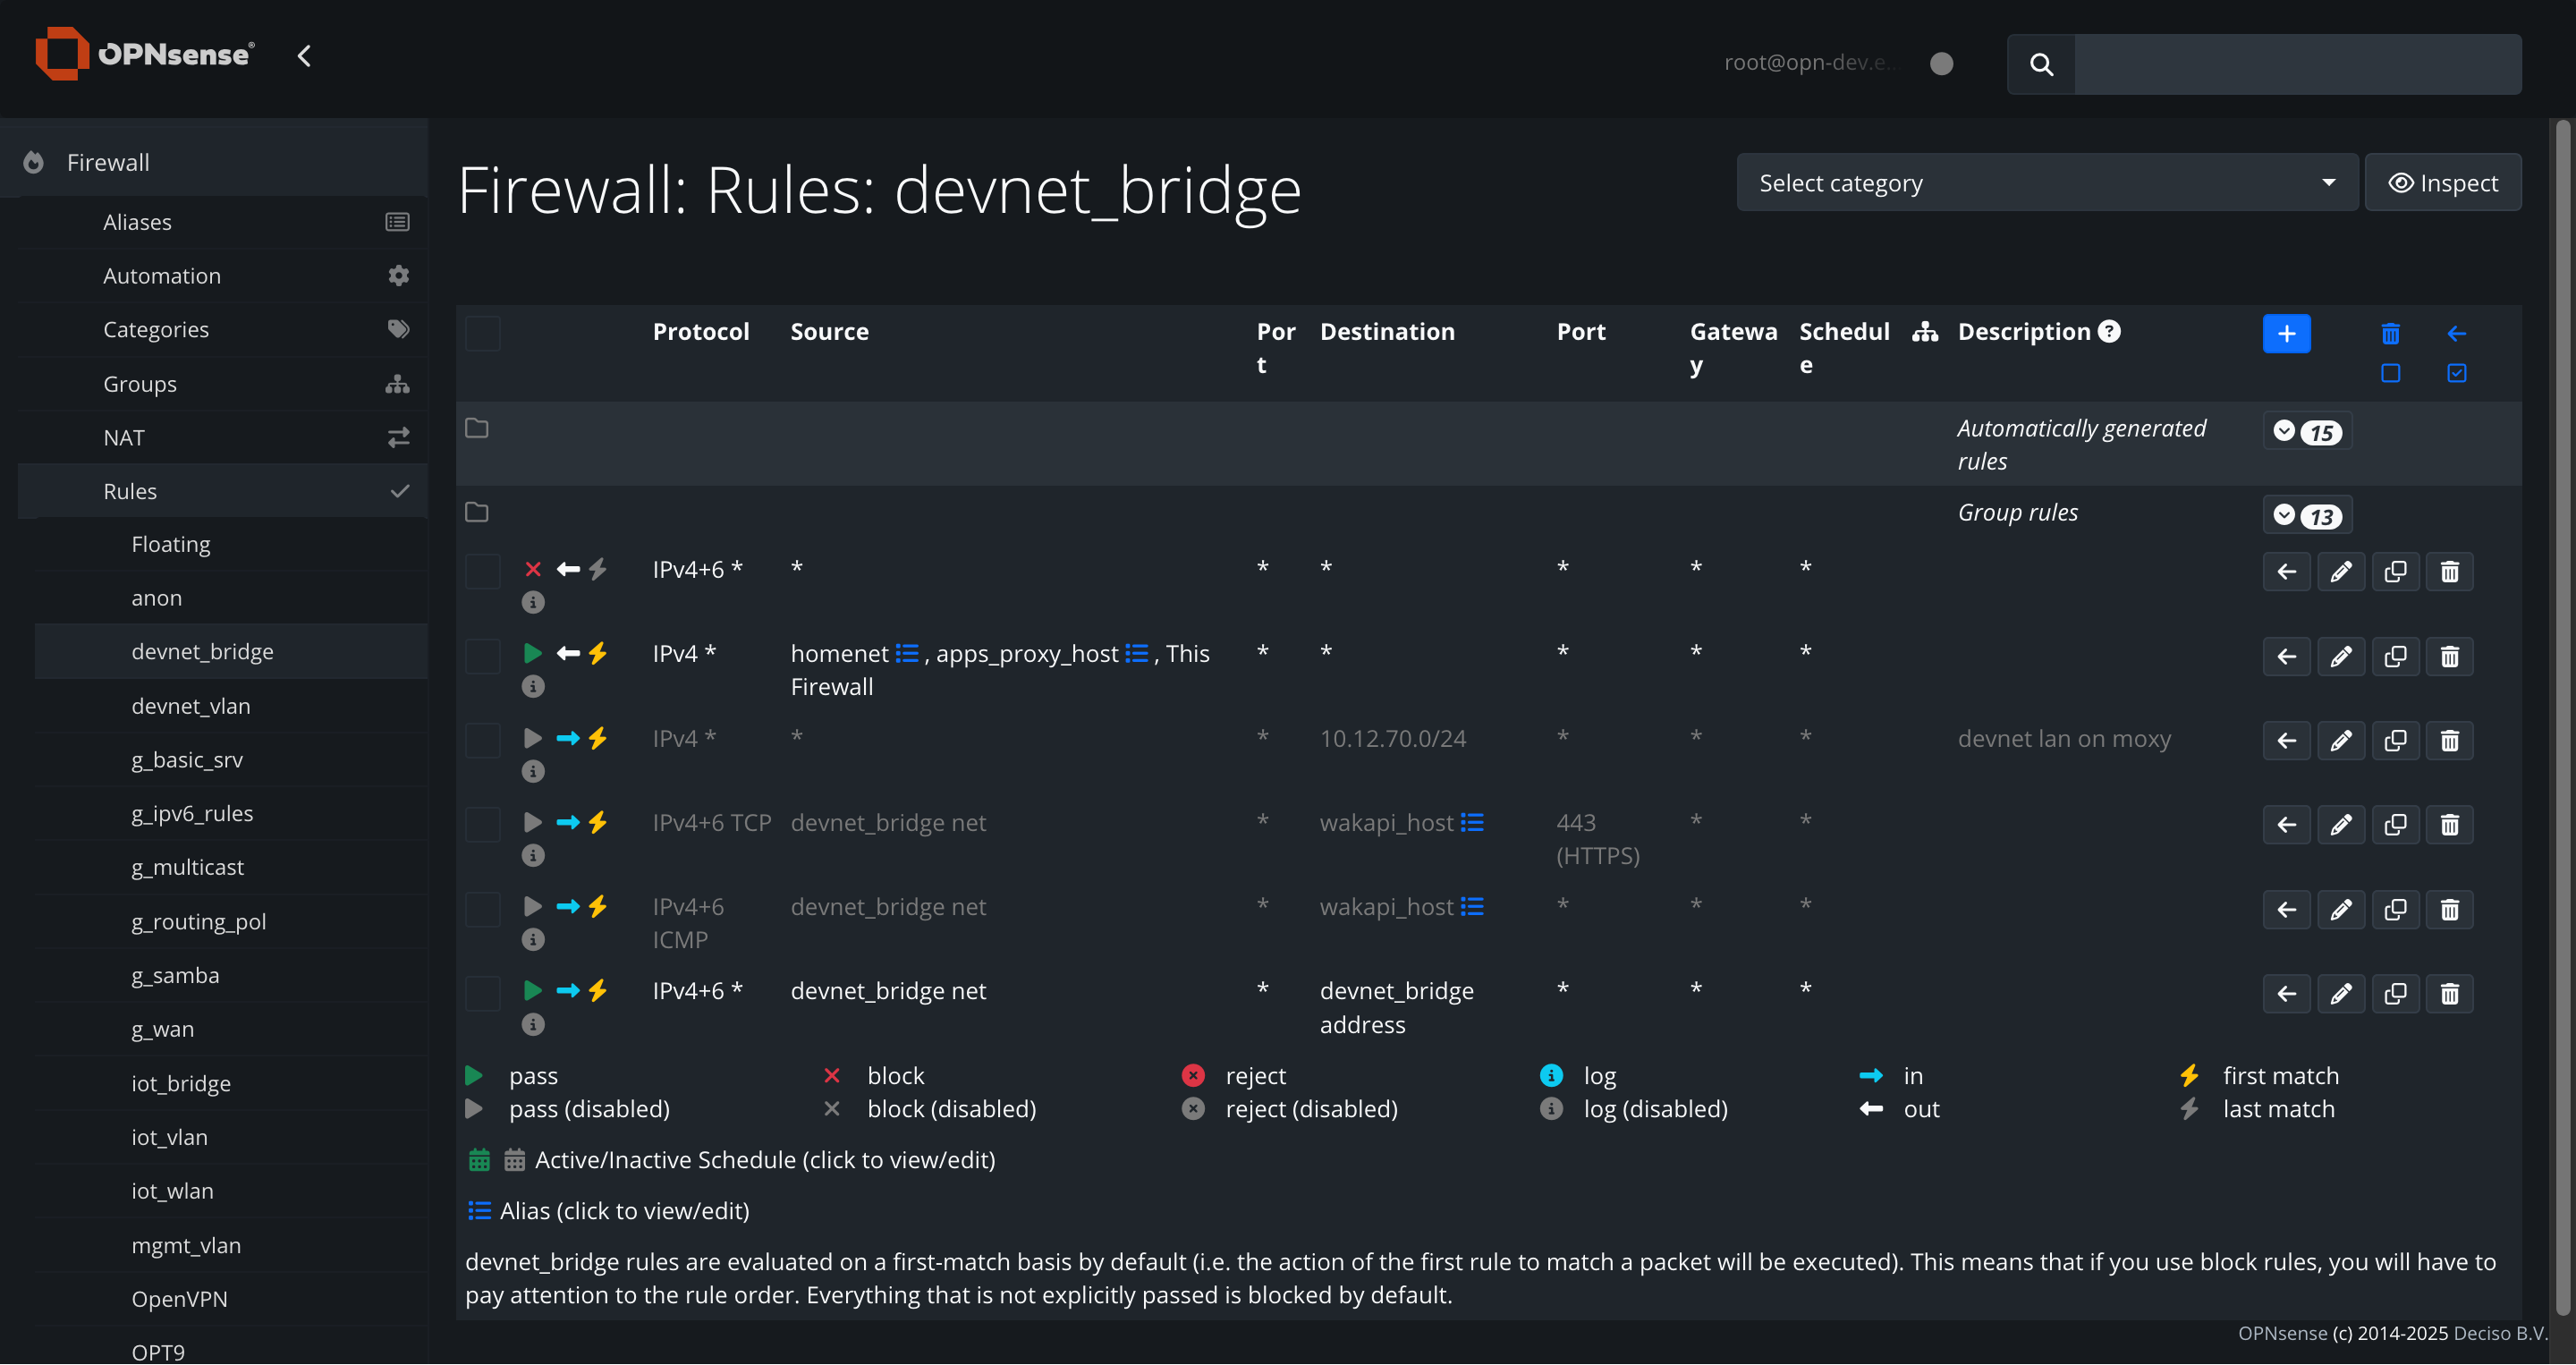Tick the select-all checkbox in the table header

483,333
